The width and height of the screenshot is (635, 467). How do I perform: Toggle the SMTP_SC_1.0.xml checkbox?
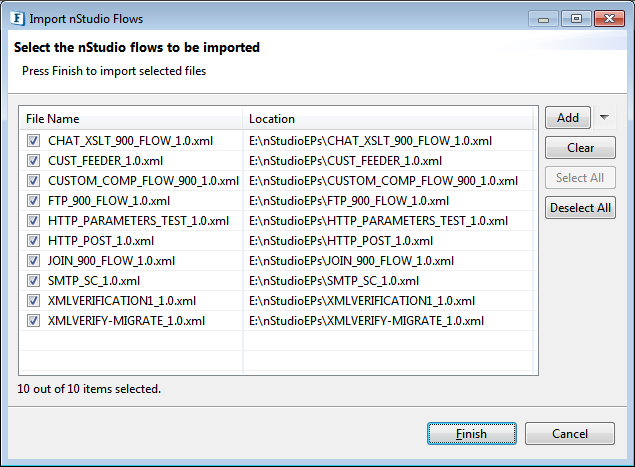(33, 281)
